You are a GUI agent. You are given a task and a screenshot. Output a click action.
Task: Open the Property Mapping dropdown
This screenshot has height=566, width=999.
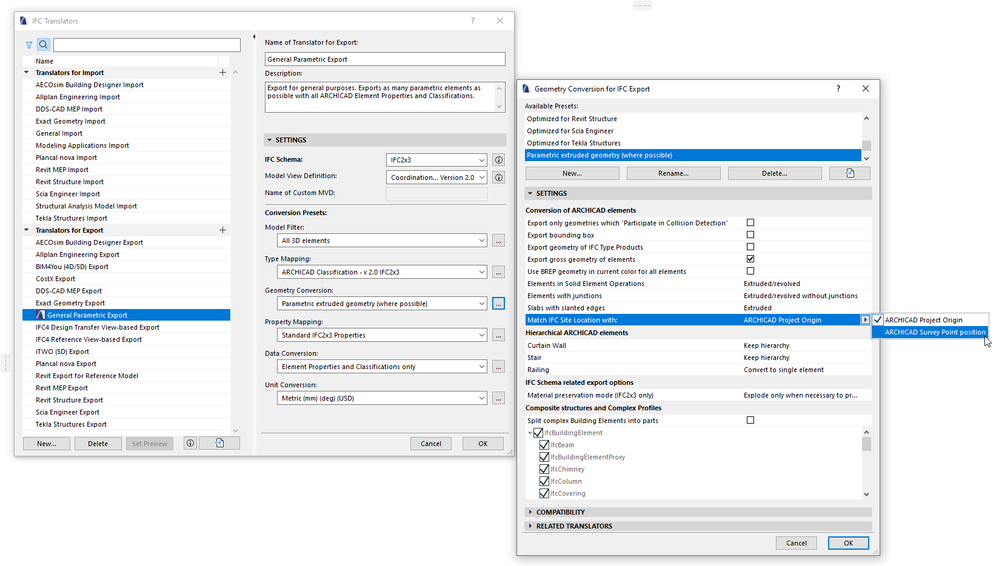[x=382, y=335]
